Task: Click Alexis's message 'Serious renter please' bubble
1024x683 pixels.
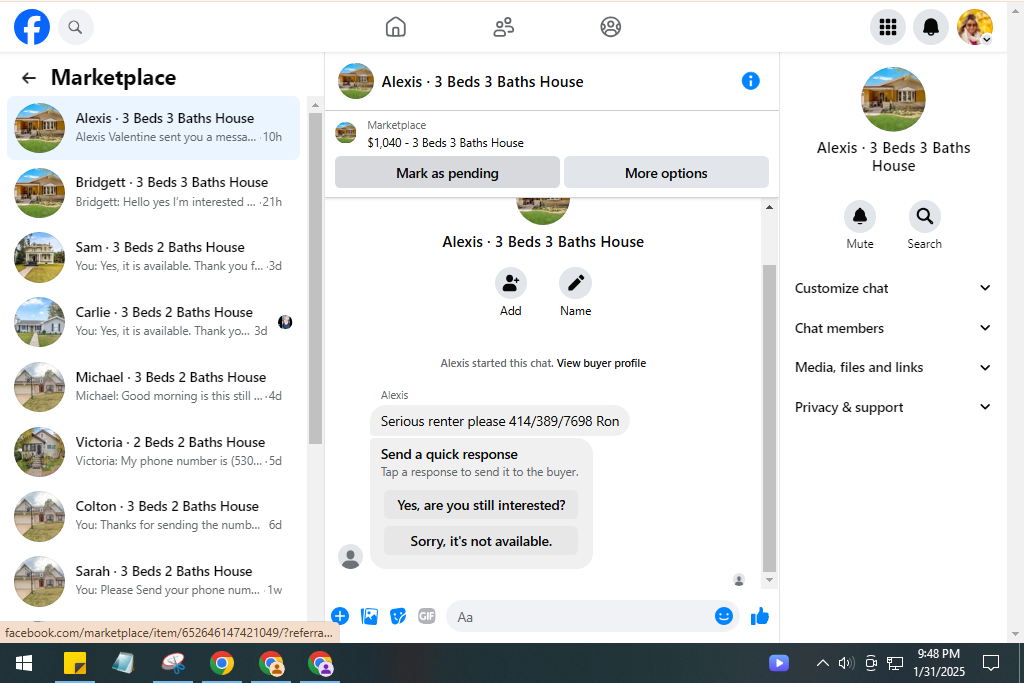Action: click(500, 421)
